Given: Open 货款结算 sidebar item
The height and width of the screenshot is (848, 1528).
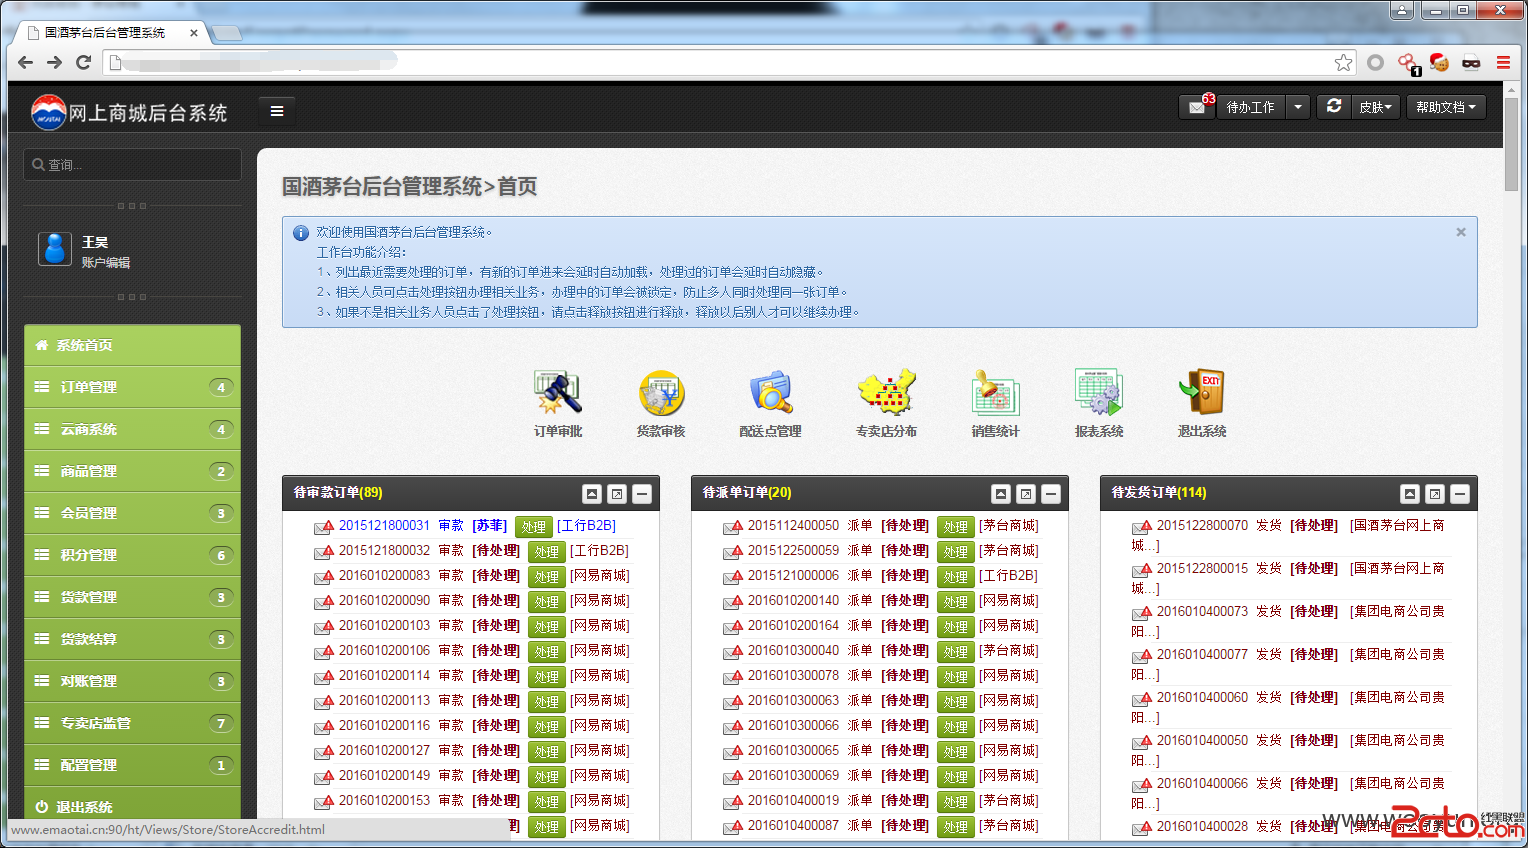Looking at the screenshot, I should pos(132,639).
